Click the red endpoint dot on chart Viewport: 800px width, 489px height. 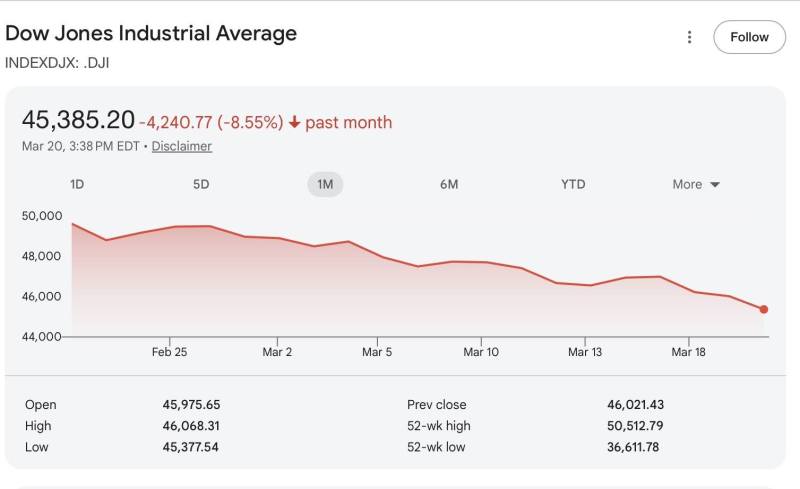click(763, 309)
